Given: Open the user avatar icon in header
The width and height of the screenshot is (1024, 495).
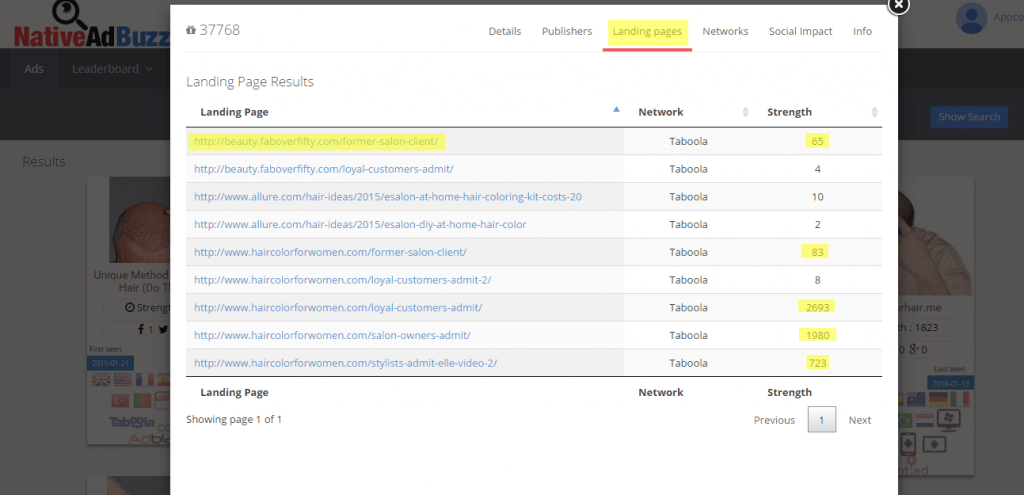Looking at the screenshot, I should (x=971, y=18).
